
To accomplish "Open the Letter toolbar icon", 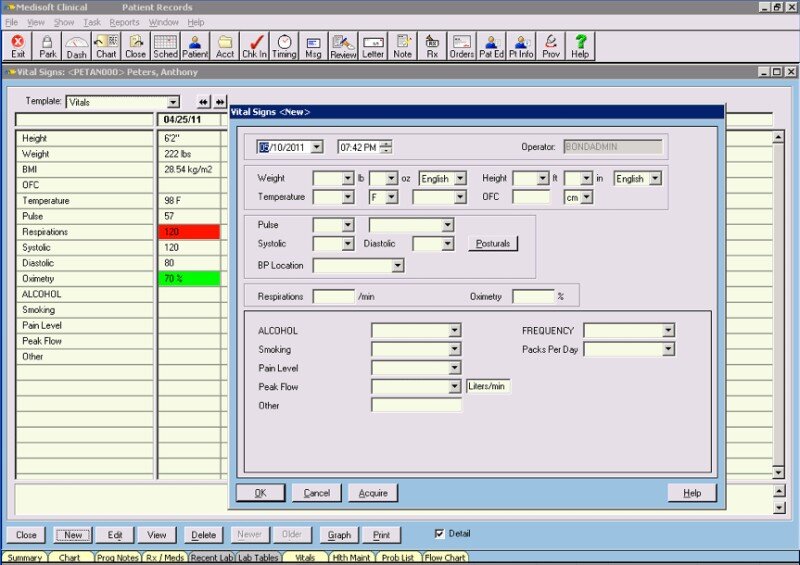I will 373,46.
